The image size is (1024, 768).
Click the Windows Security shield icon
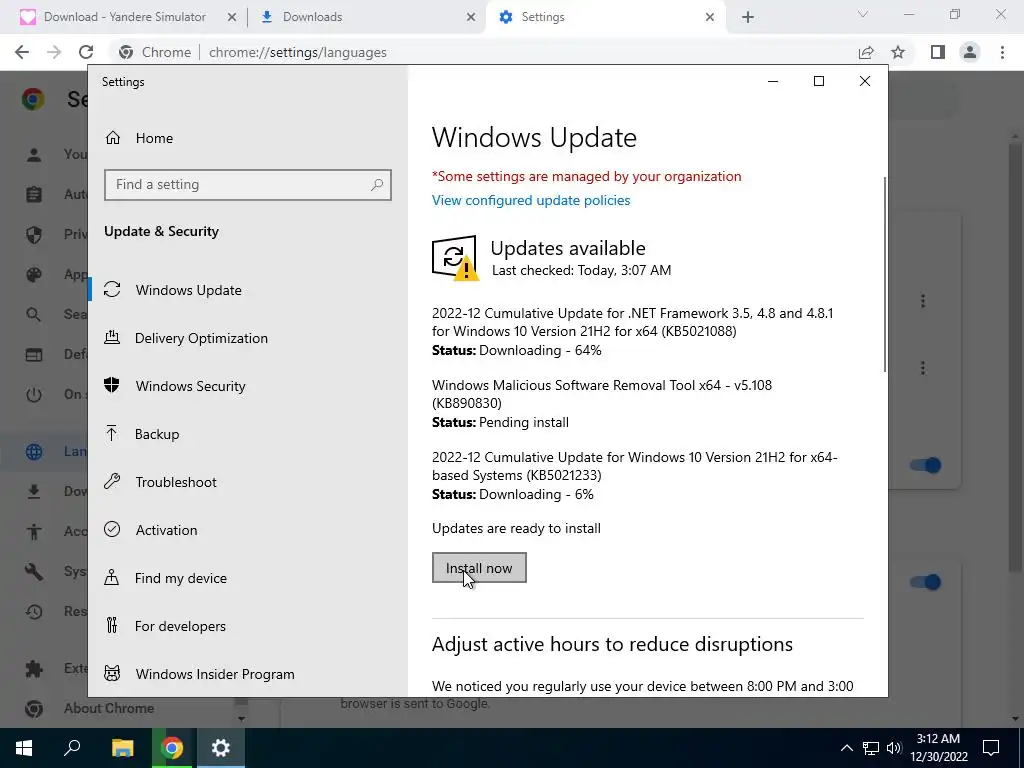pyautogui.click(x=112, y=385)
